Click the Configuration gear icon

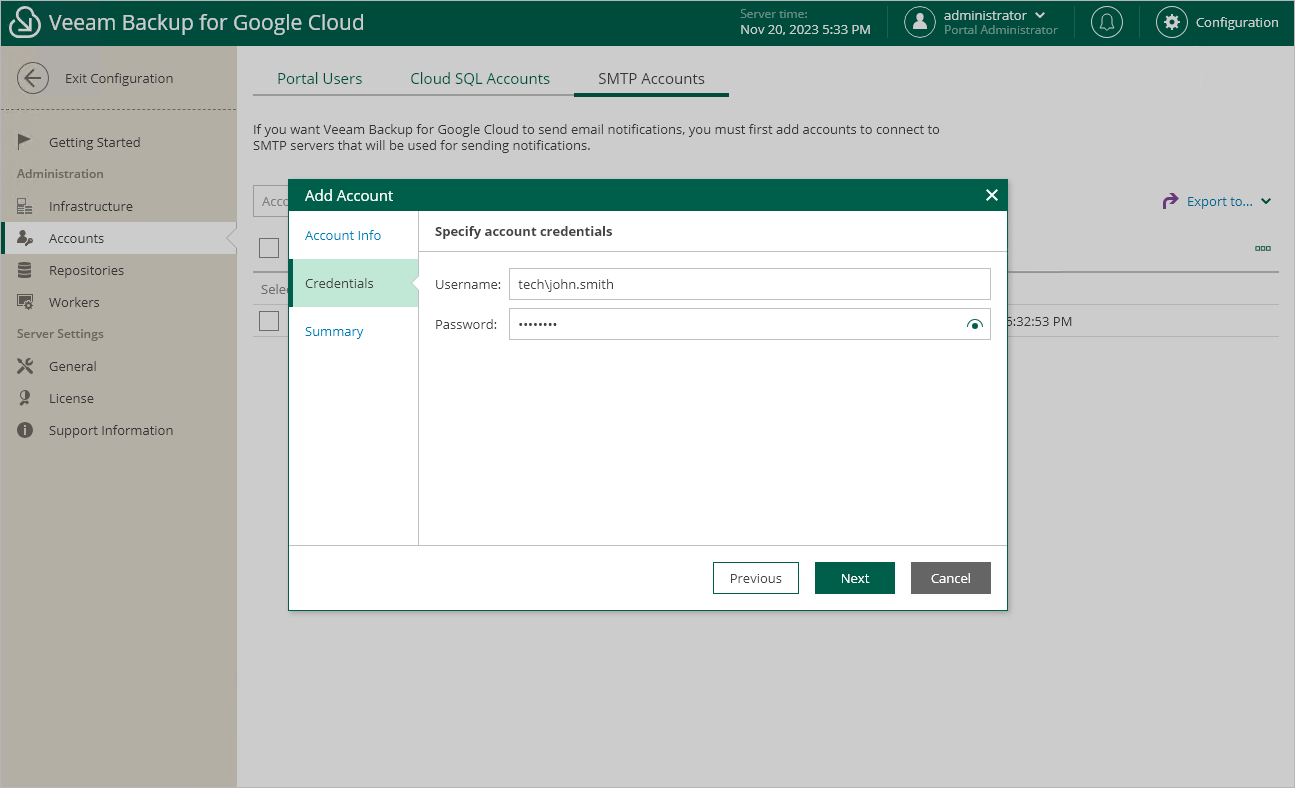(1172, 22)
